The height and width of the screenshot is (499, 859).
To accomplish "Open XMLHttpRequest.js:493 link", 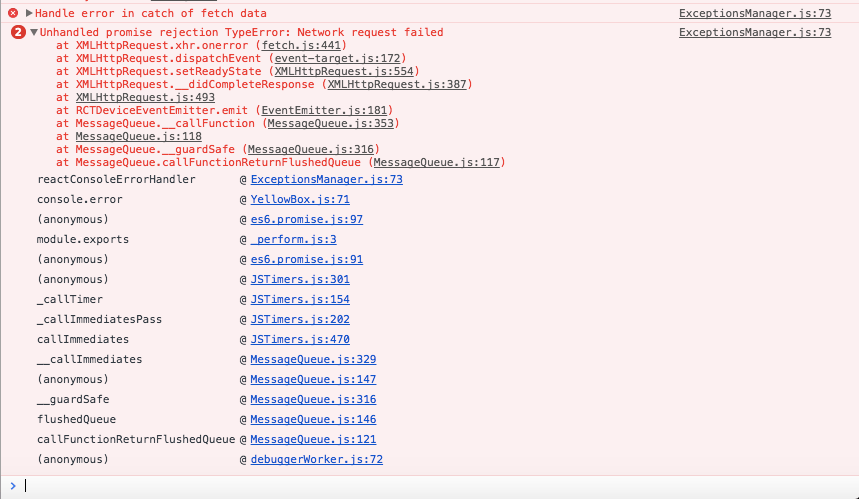I will click(145, 97).
